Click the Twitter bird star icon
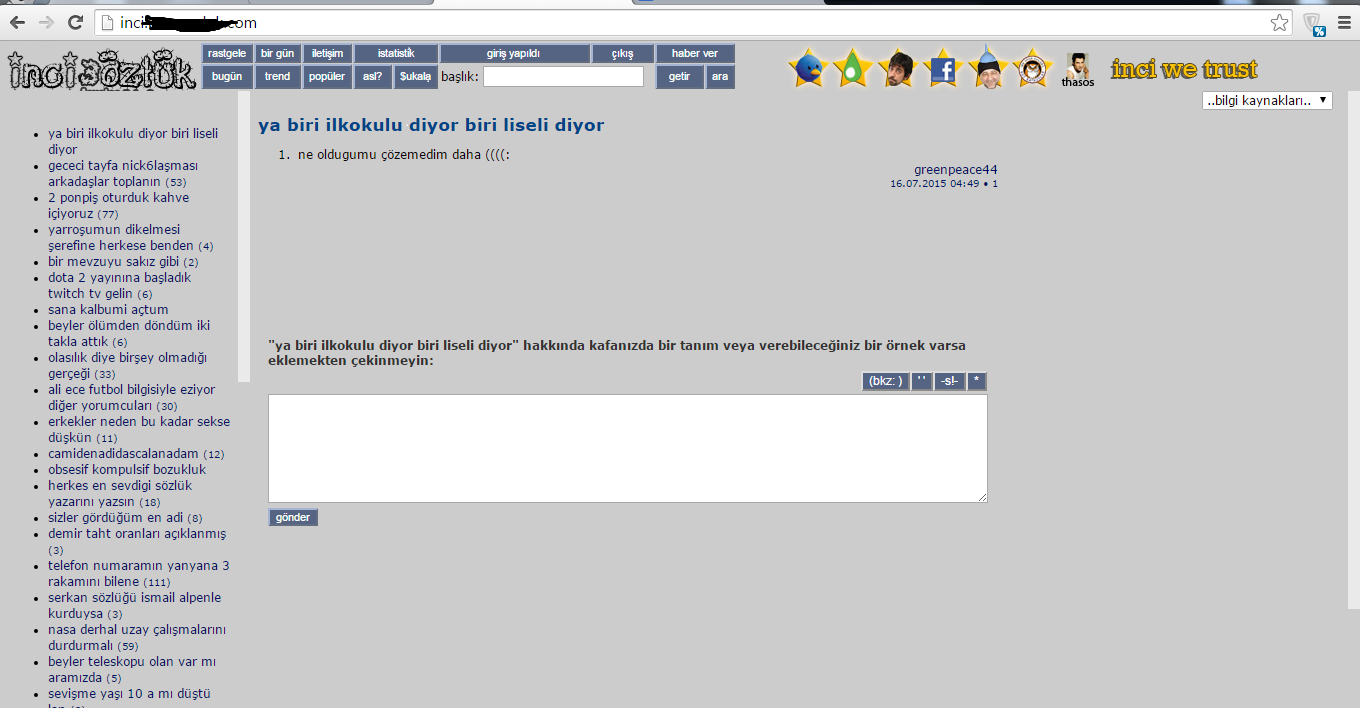The image size is (1360, 708). click(x=808, y=69)
